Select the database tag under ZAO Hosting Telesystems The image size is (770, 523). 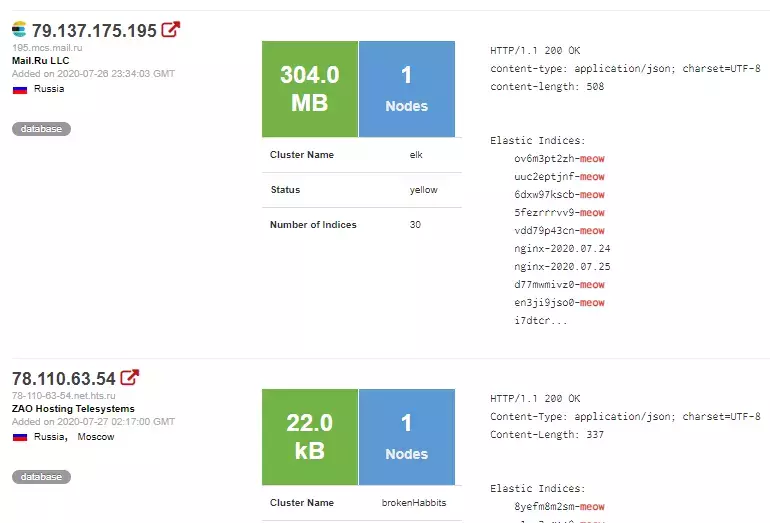[41, 477]
